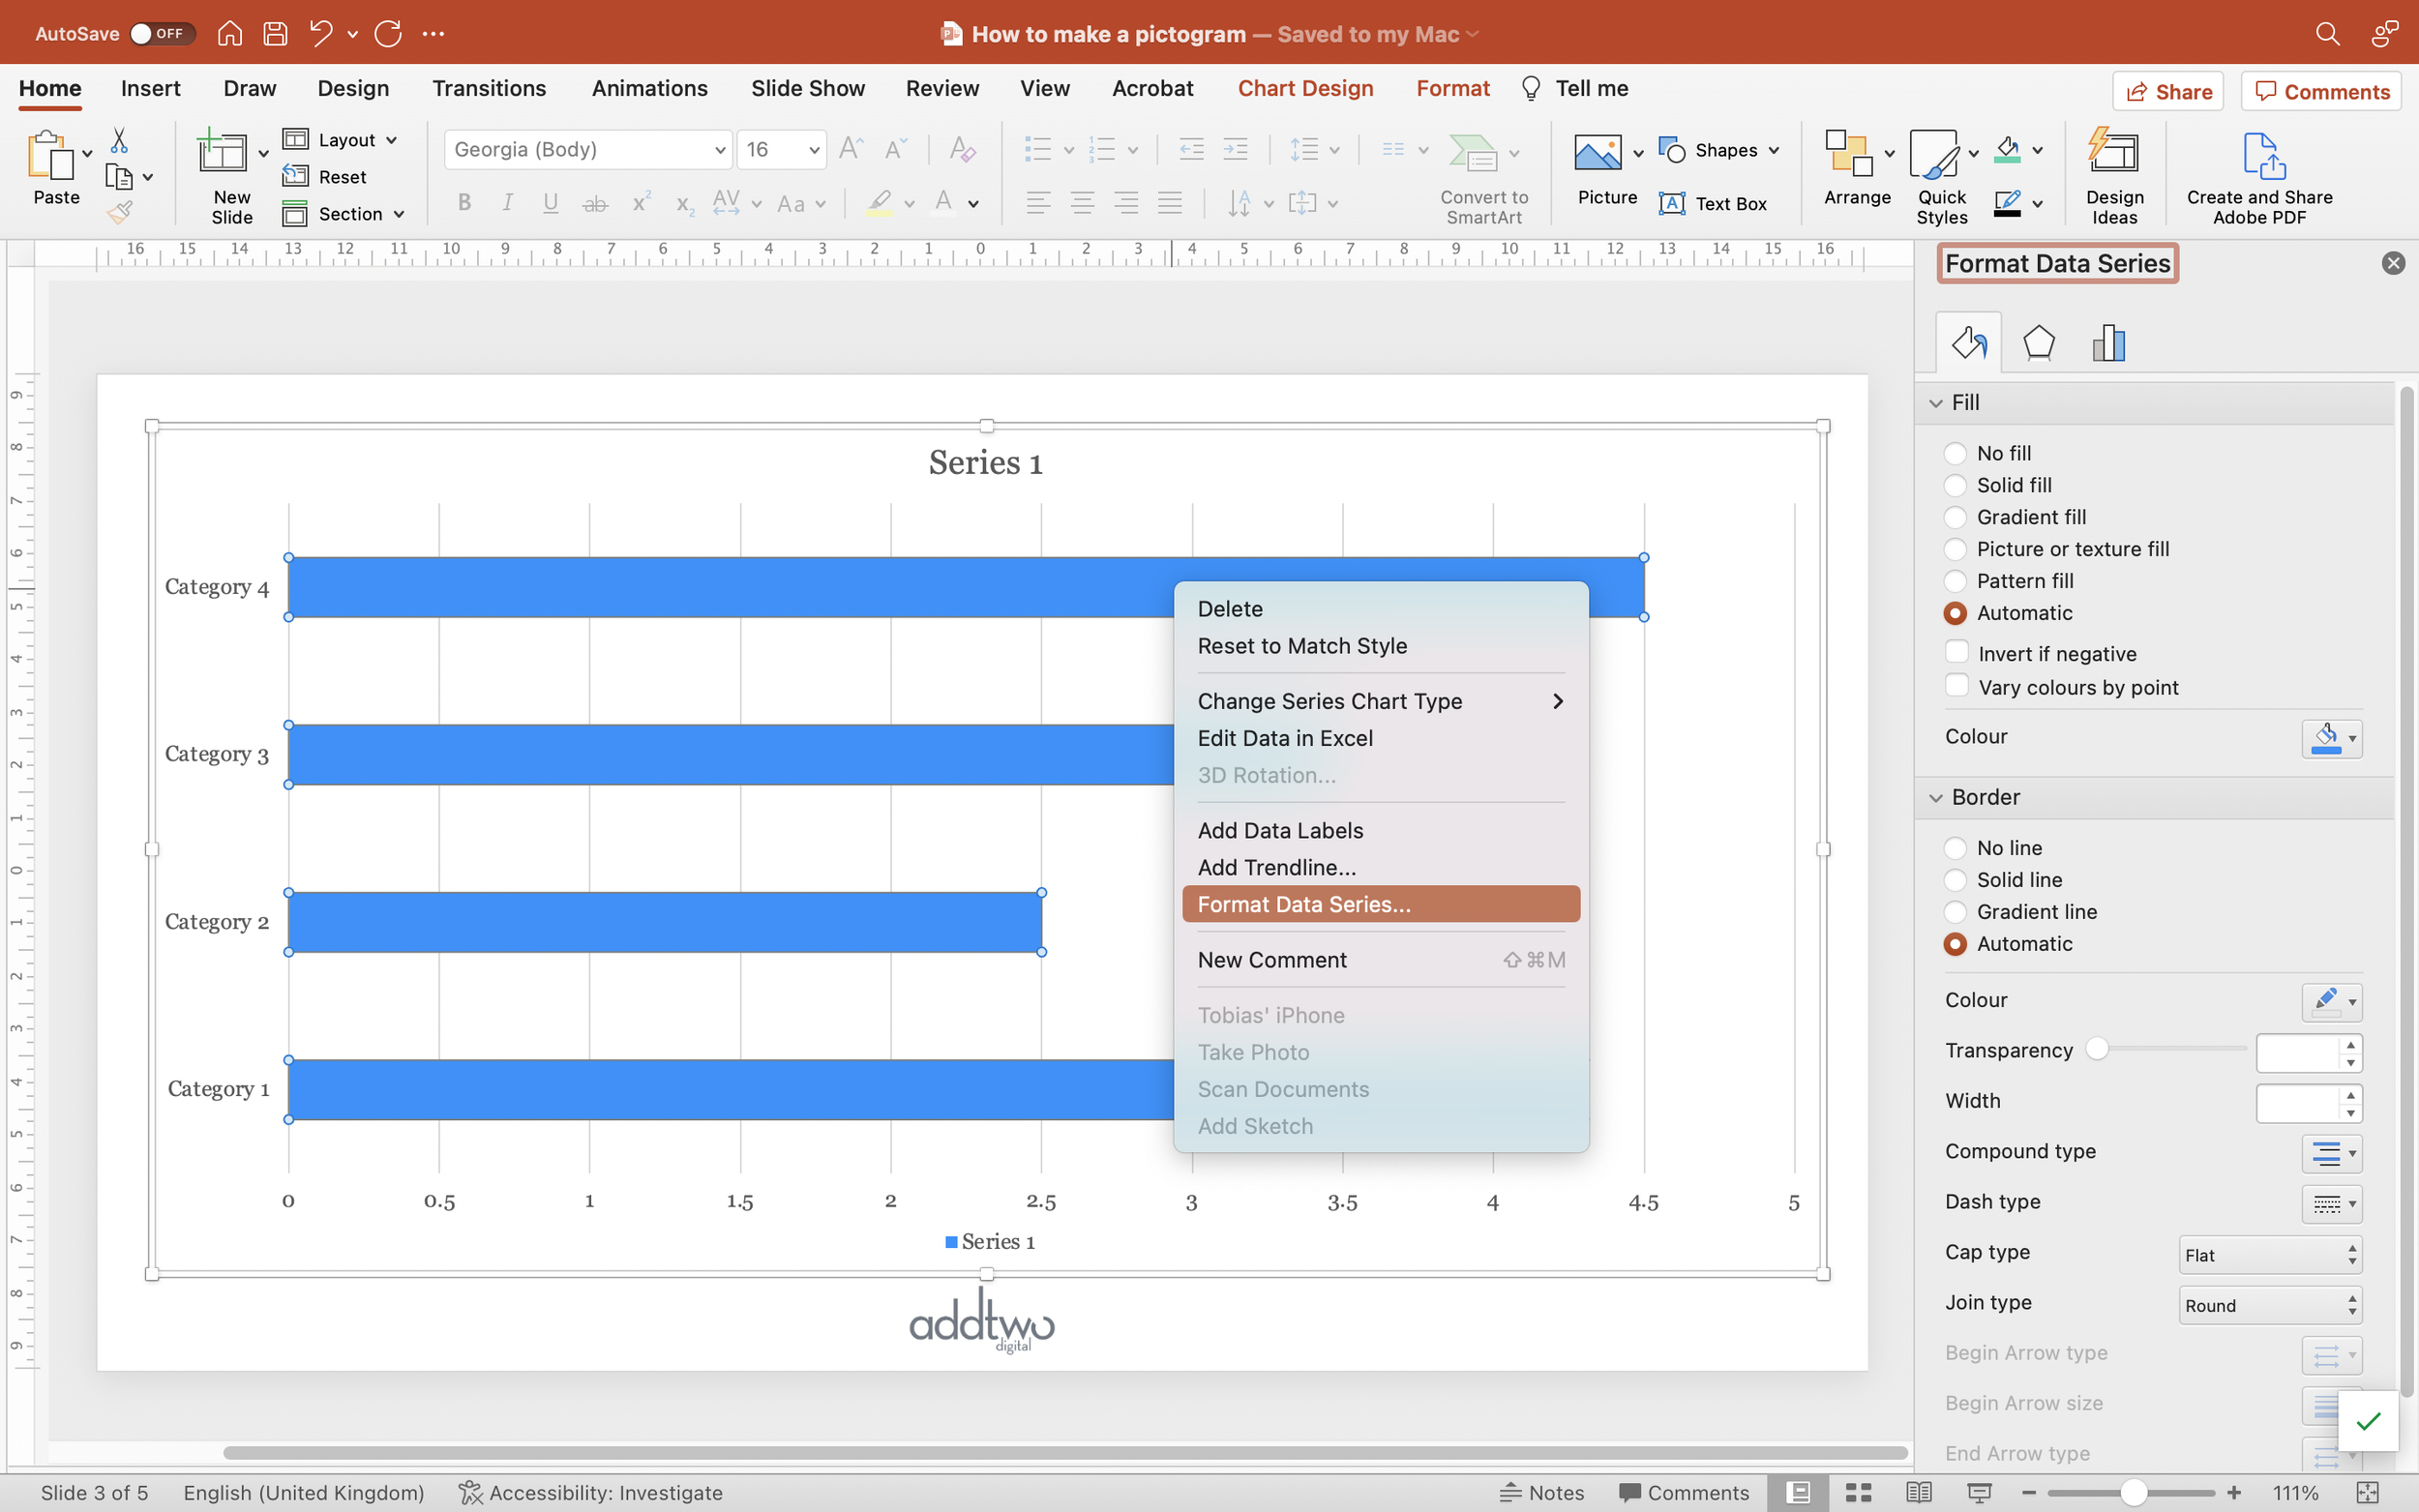Open the font name combo box
This screenshot has height=1512, width=2419.
point(588,150)
